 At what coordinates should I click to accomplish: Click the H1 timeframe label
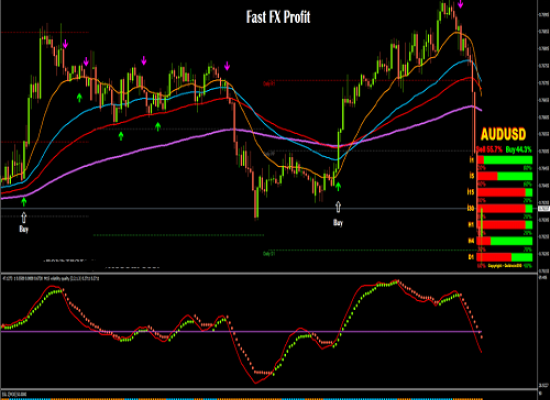point(471,224)
